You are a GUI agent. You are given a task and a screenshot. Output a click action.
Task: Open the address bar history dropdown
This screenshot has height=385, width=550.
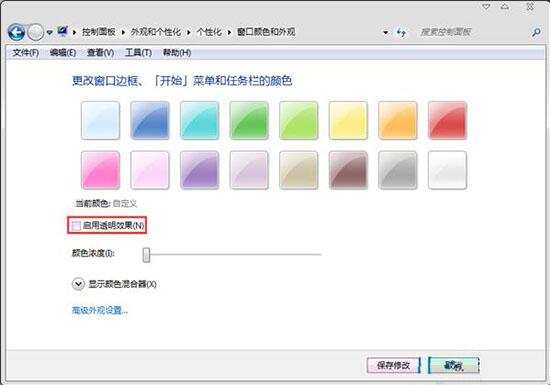385,33
